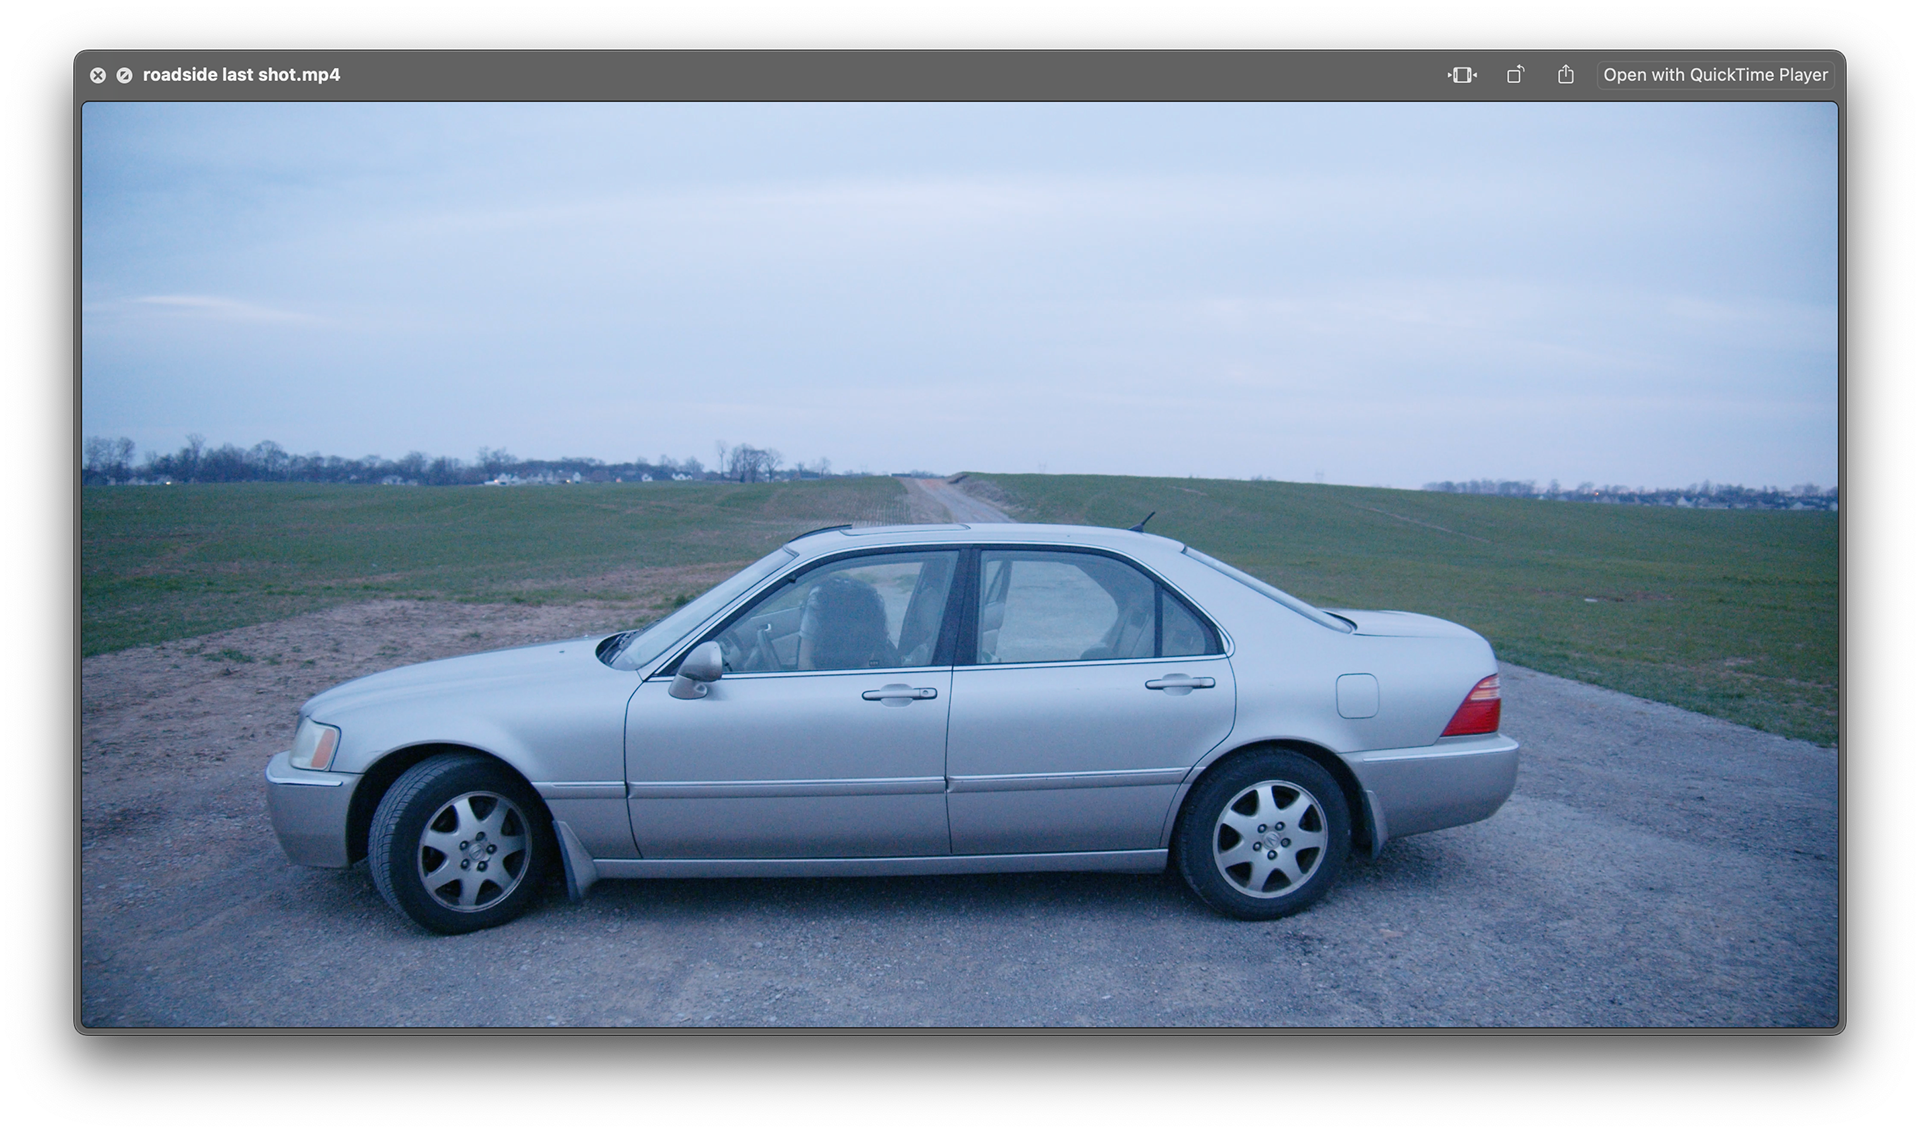Close the Quick Look preview window
Screen dimensions: 1920x1133
(98, 75)
